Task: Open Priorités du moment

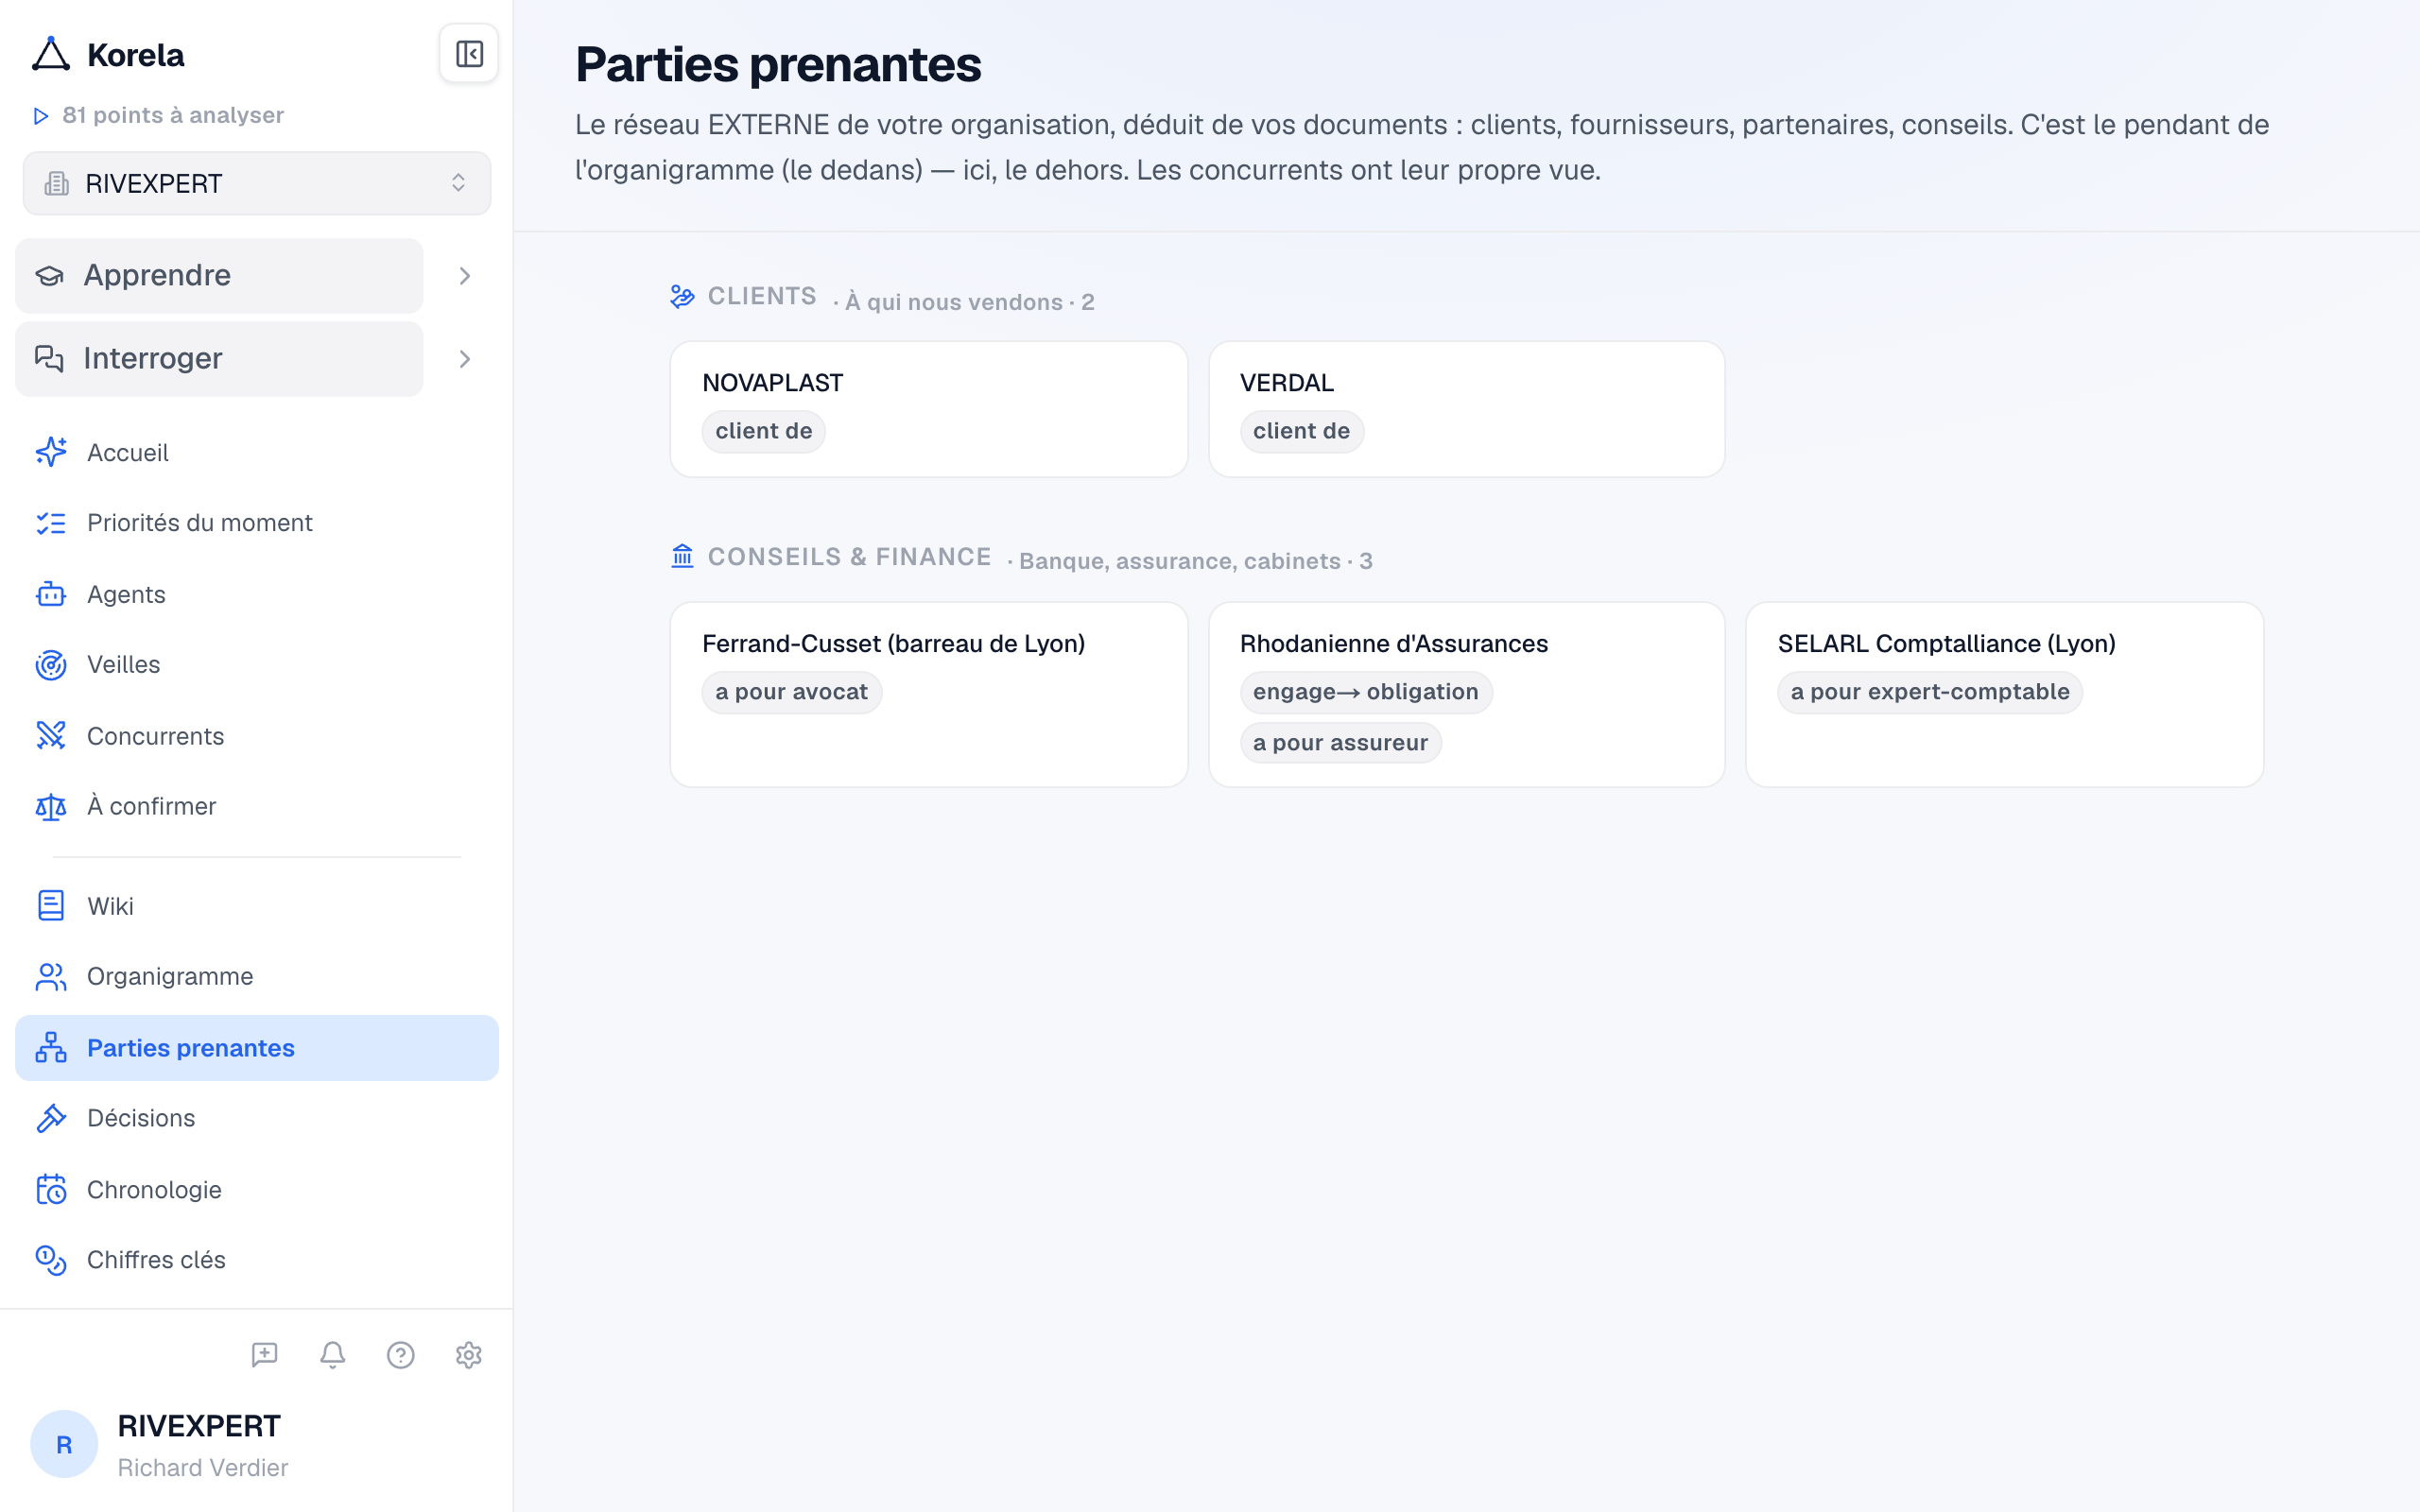Action: tap(257, 523)
